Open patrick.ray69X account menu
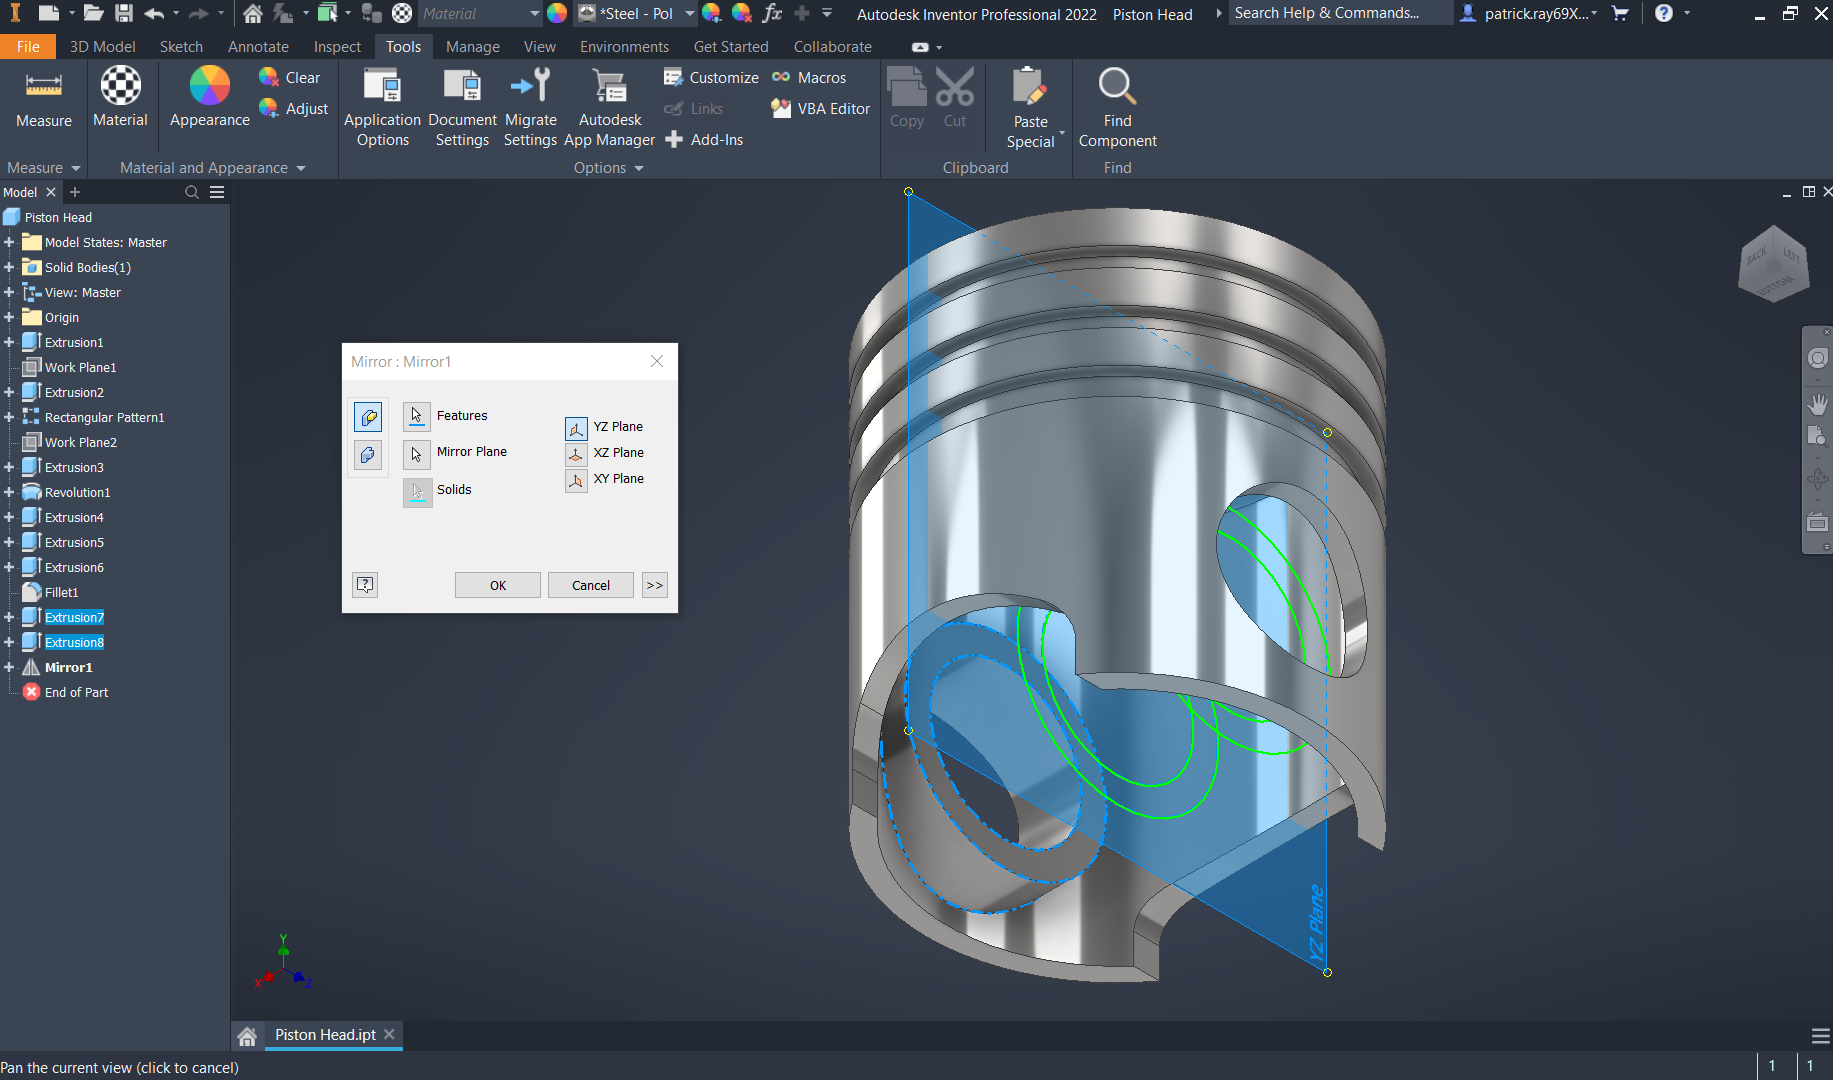1833x1080 pixels. pos(1530,13)
